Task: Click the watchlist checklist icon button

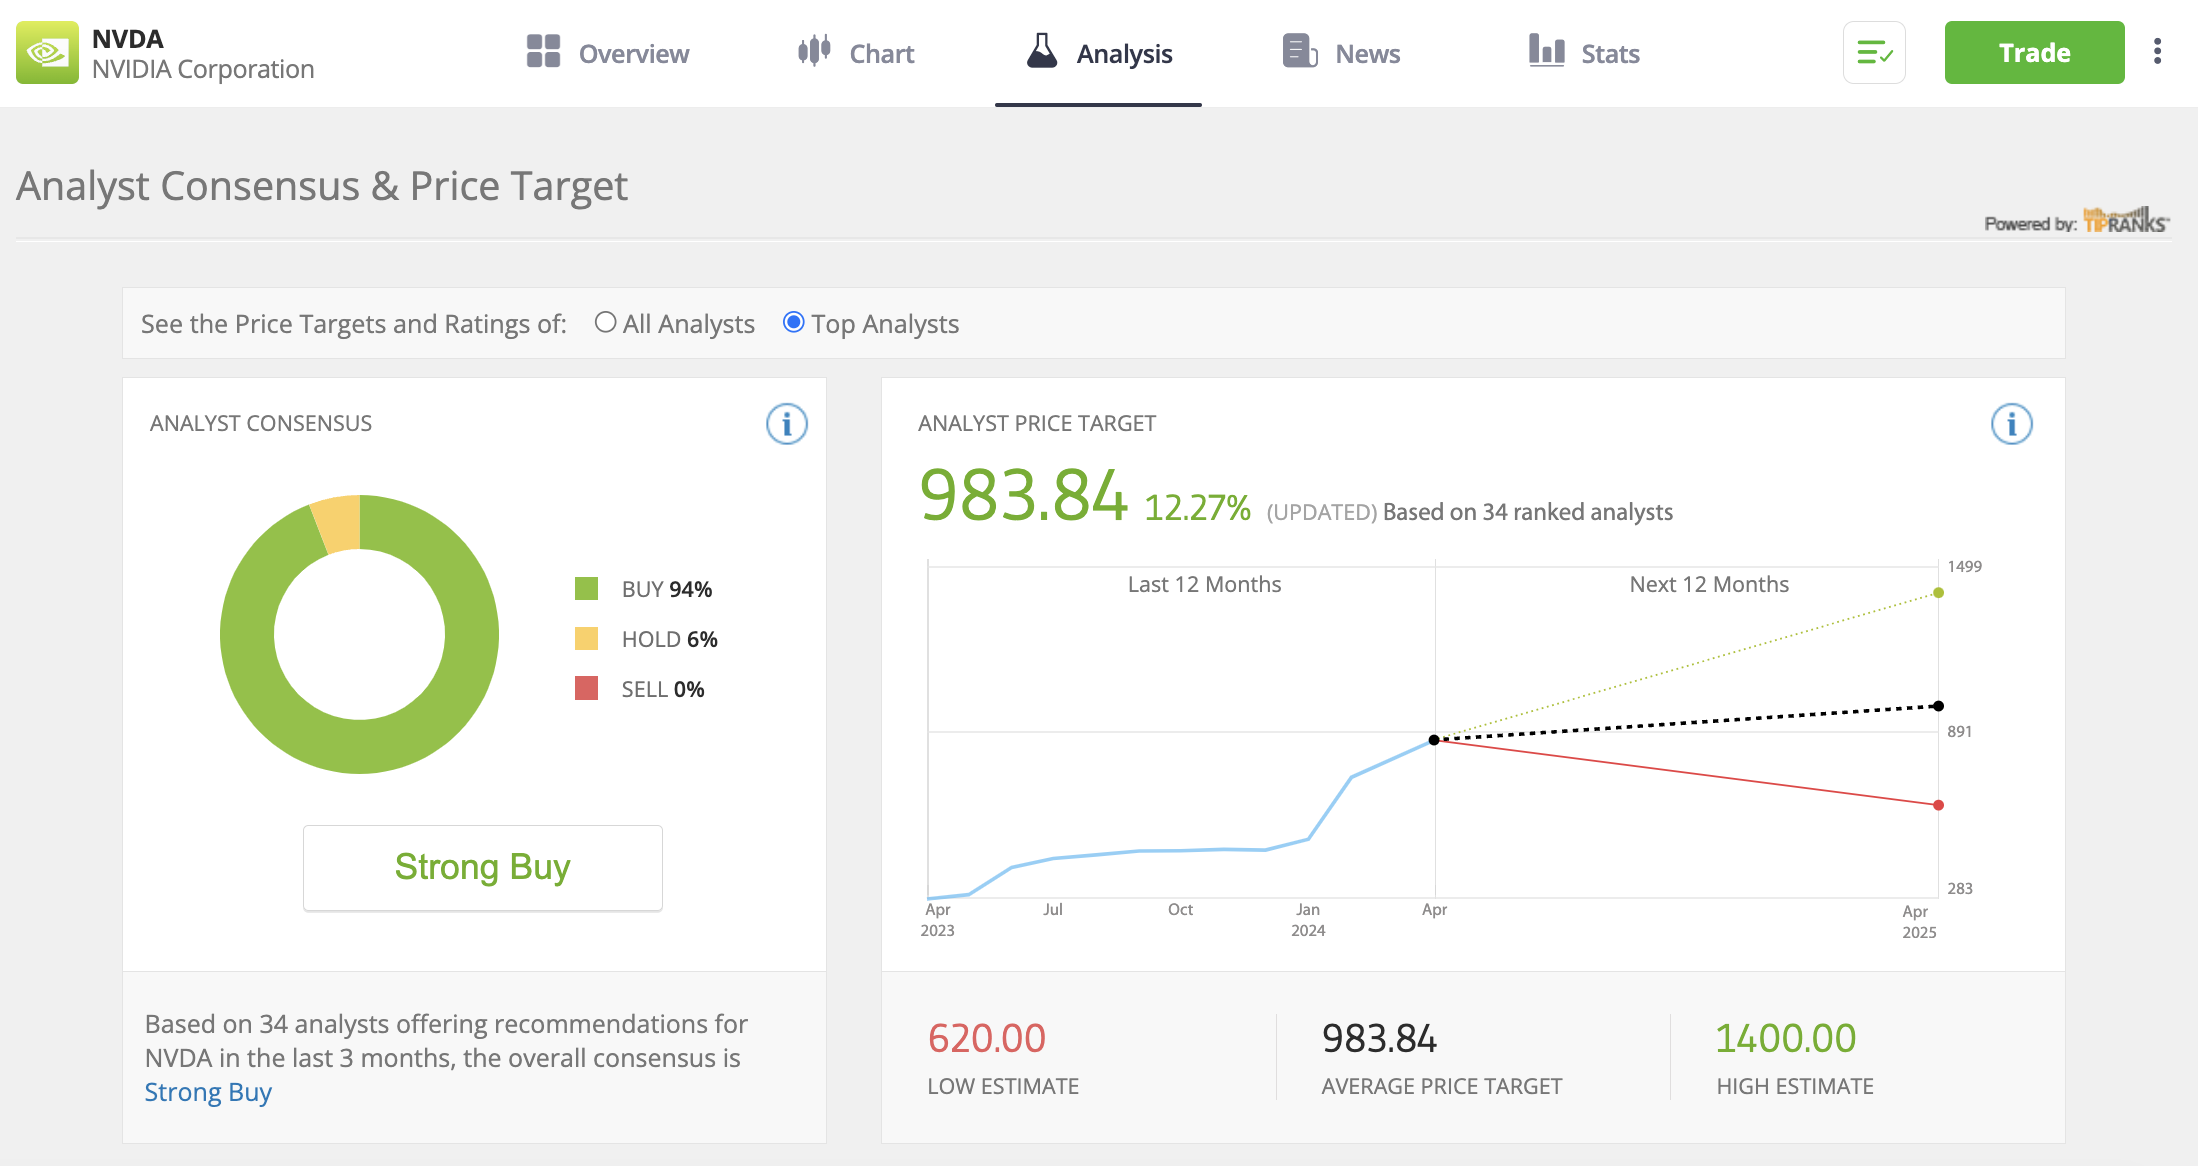Action: coord(1874,53)
